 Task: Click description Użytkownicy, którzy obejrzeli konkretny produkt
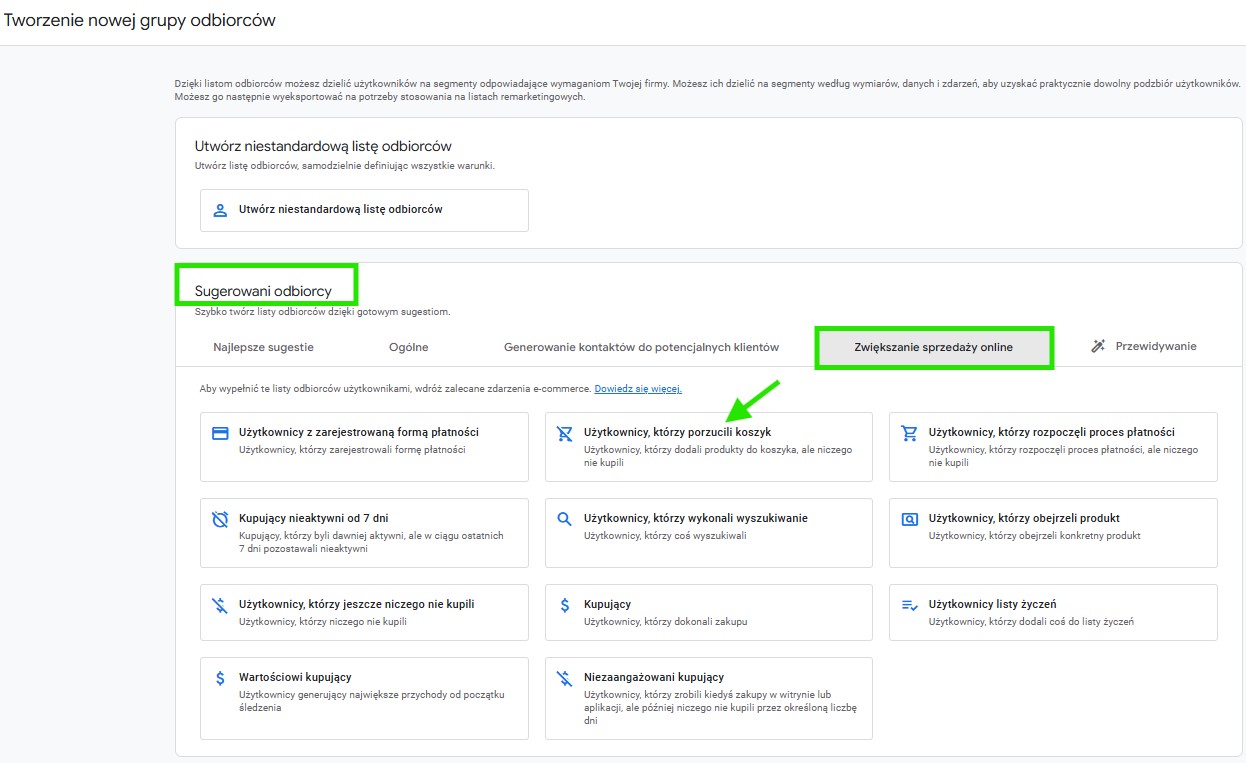tap(1034, 536)
